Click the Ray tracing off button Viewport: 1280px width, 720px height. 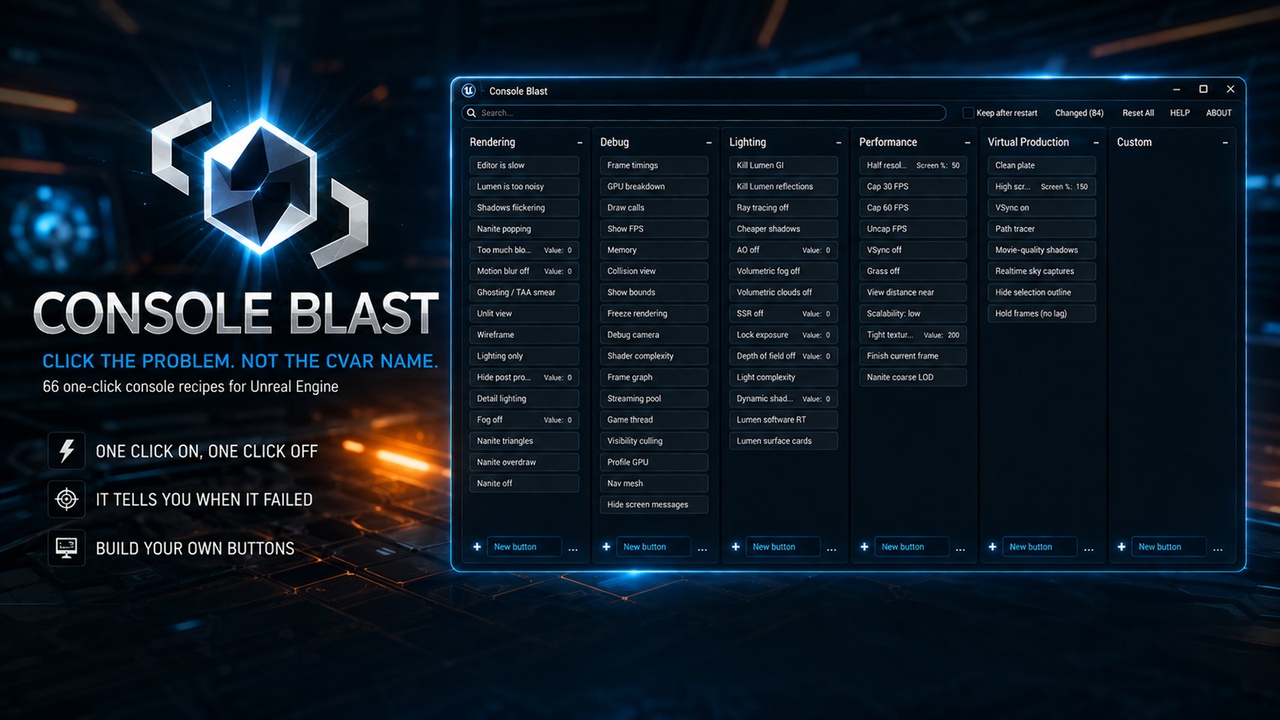coord(783,207)
